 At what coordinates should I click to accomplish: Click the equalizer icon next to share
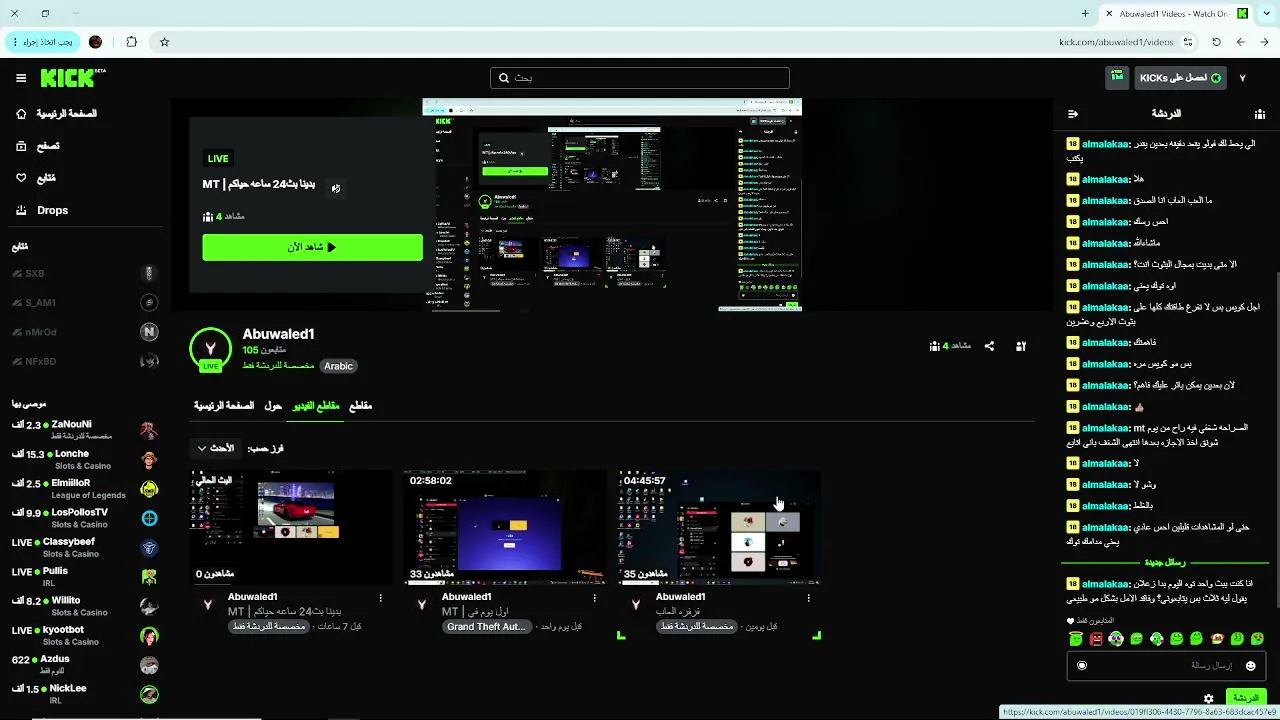tap(1021, 346)
